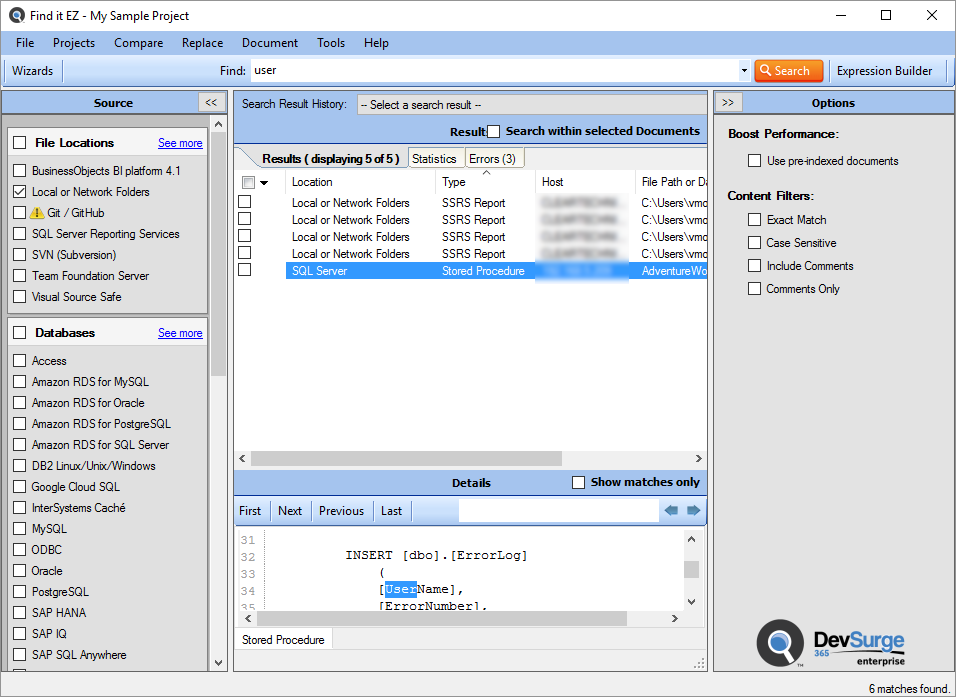
Task: Click the Details navigation text field
Action: pyautogui.click(x=558, y=511)
